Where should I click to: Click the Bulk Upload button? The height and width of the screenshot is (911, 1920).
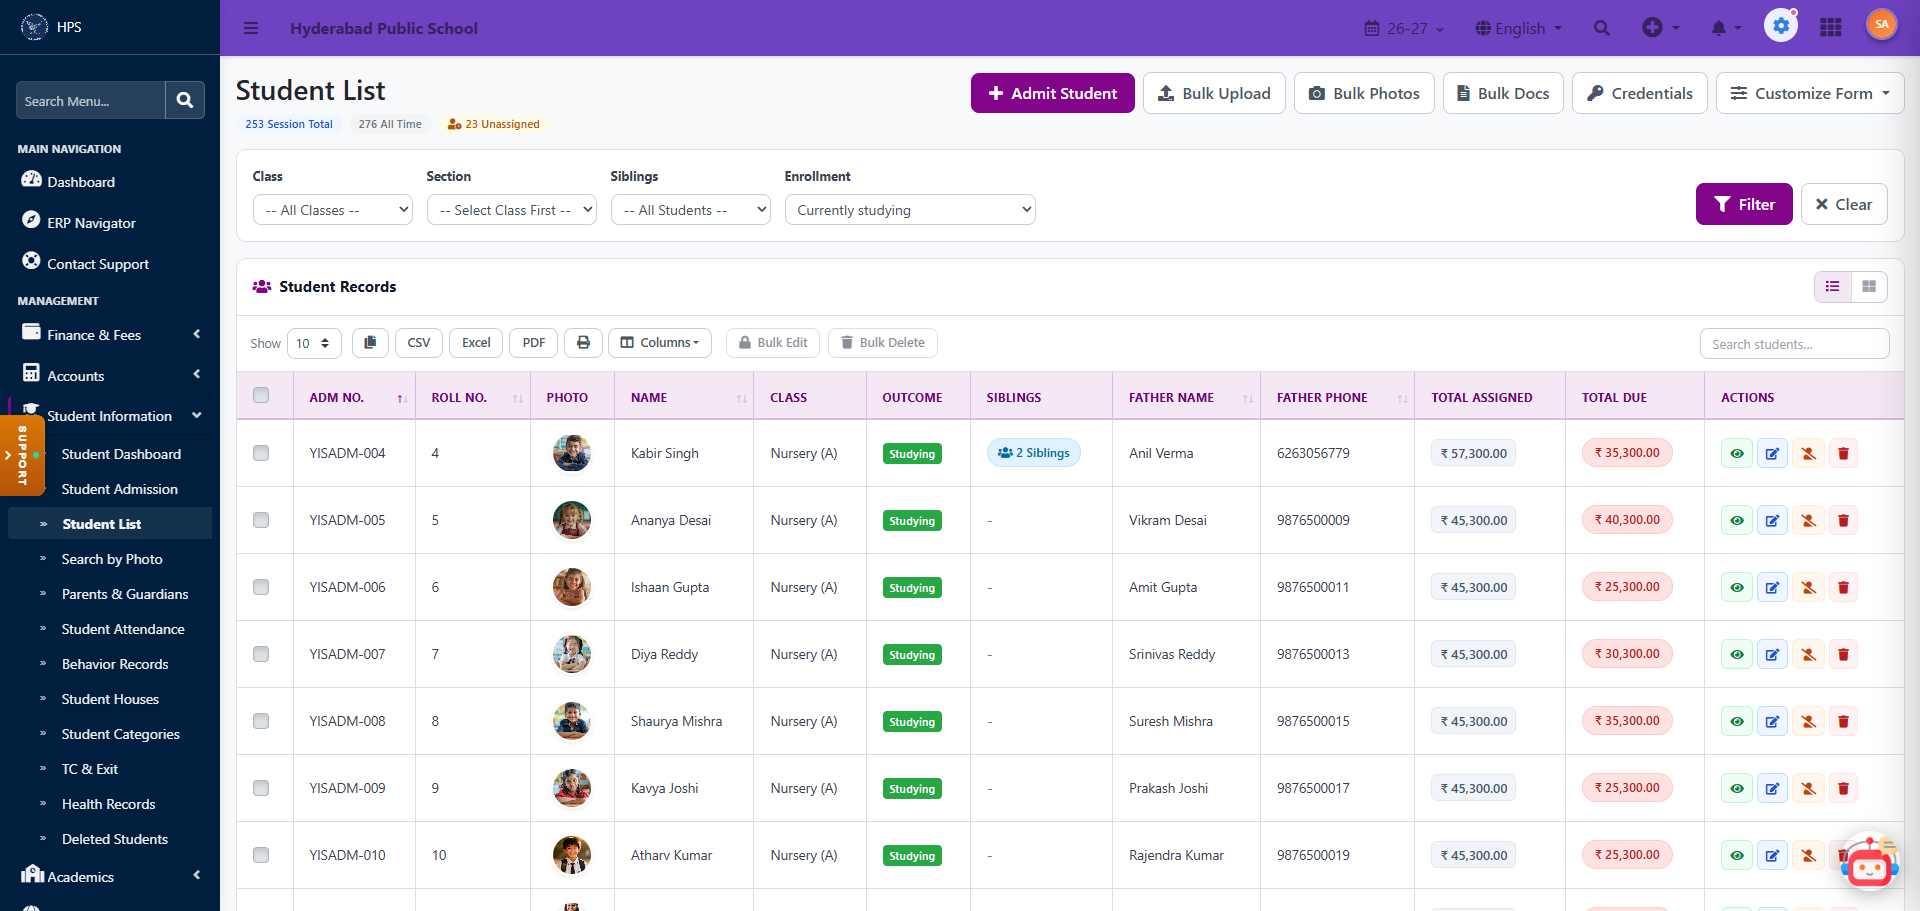pyautogui.click(x=1214, y=93)
